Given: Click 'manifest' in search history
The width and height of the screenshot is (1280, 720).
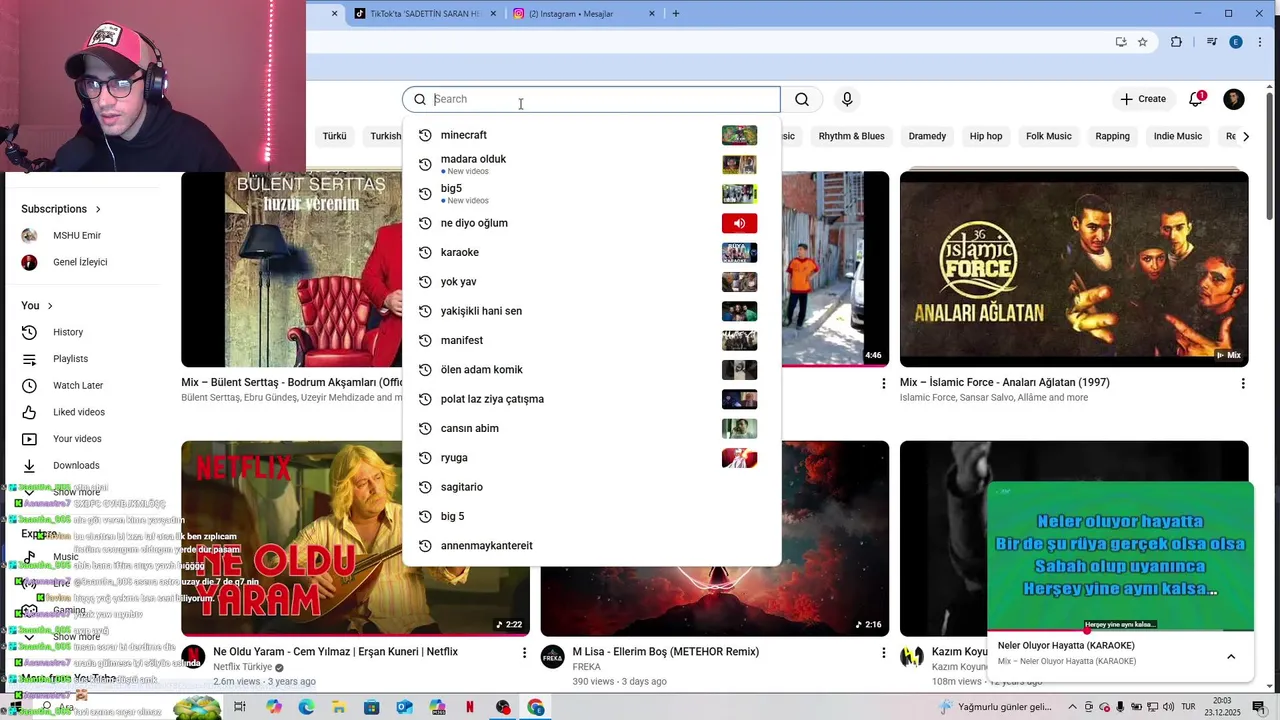Looking at the screenshot, I should [x=591, y=340].
